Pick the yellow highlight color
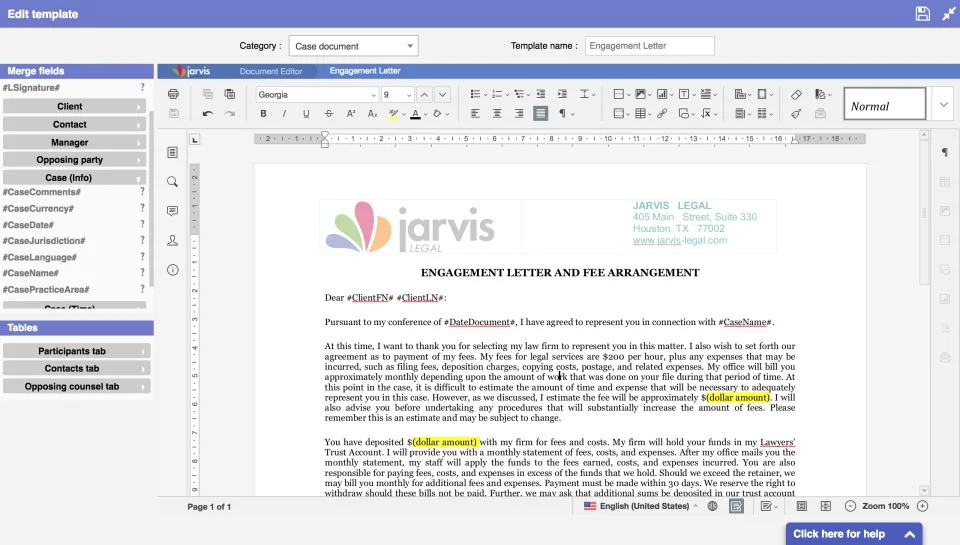Screen dimensions: 960x545 [393, 114]
